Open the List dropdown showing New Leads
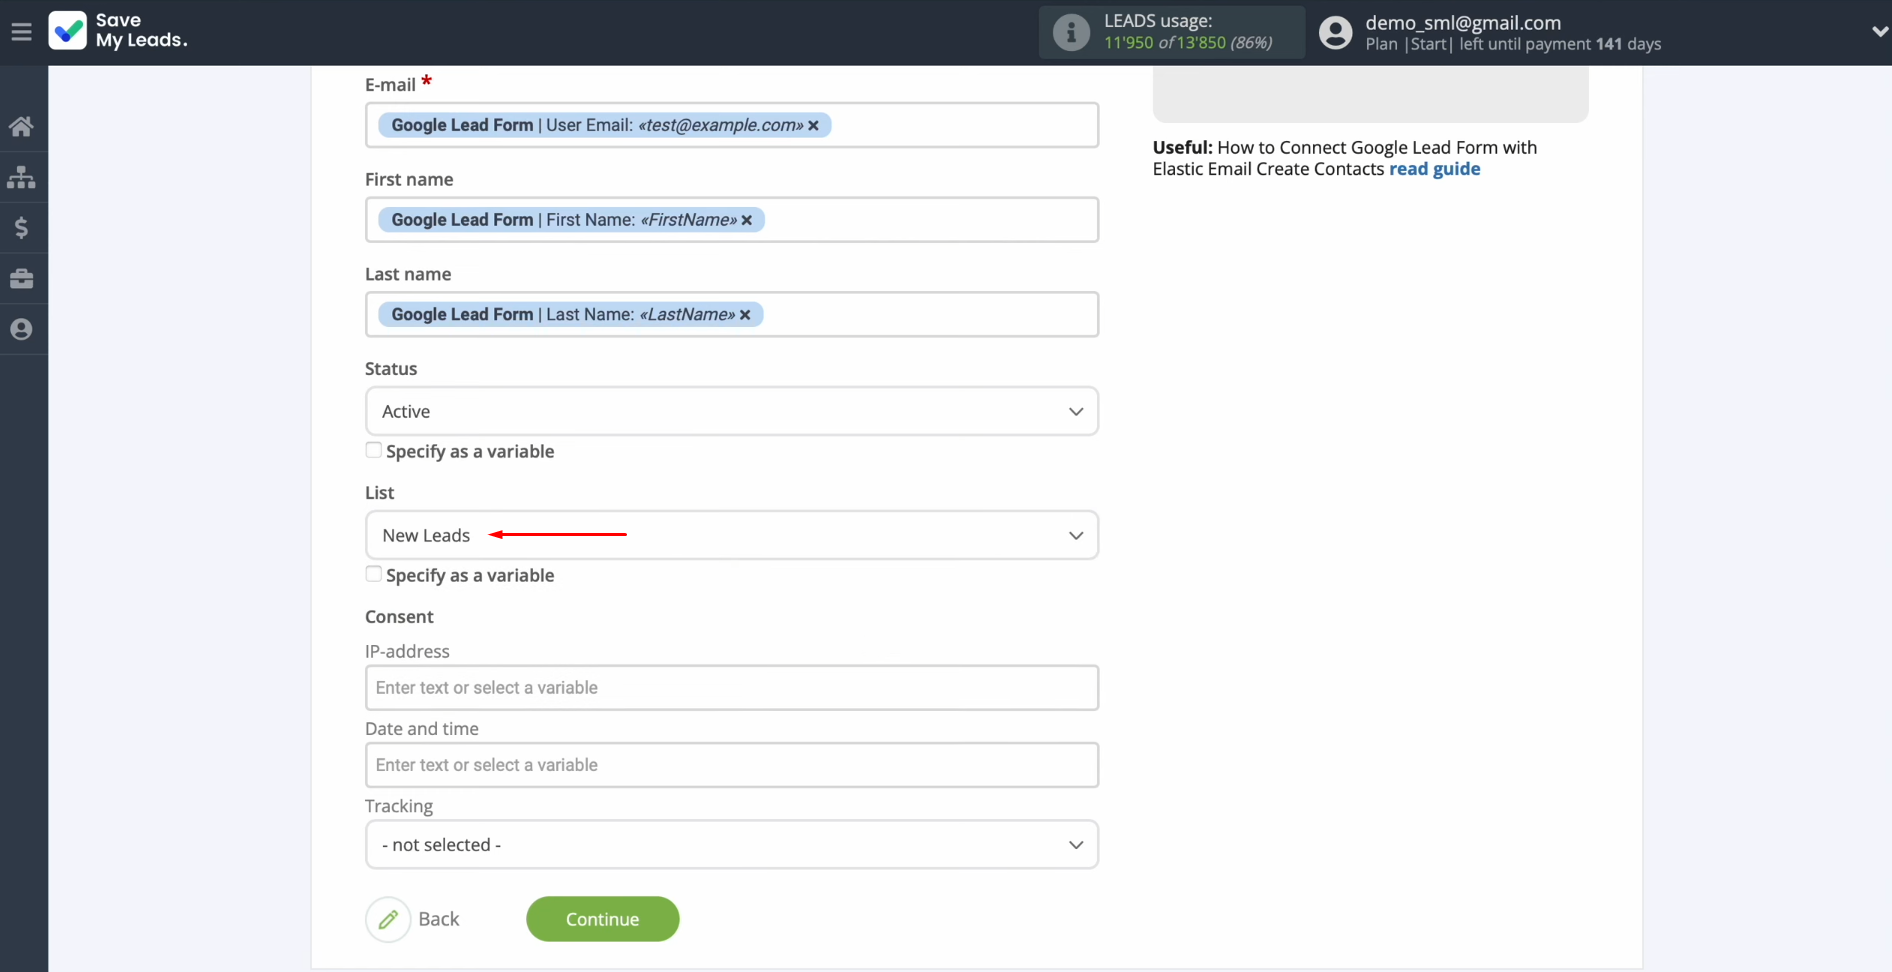This screenshot has height=972, width=1892. (x=732, y=535)
